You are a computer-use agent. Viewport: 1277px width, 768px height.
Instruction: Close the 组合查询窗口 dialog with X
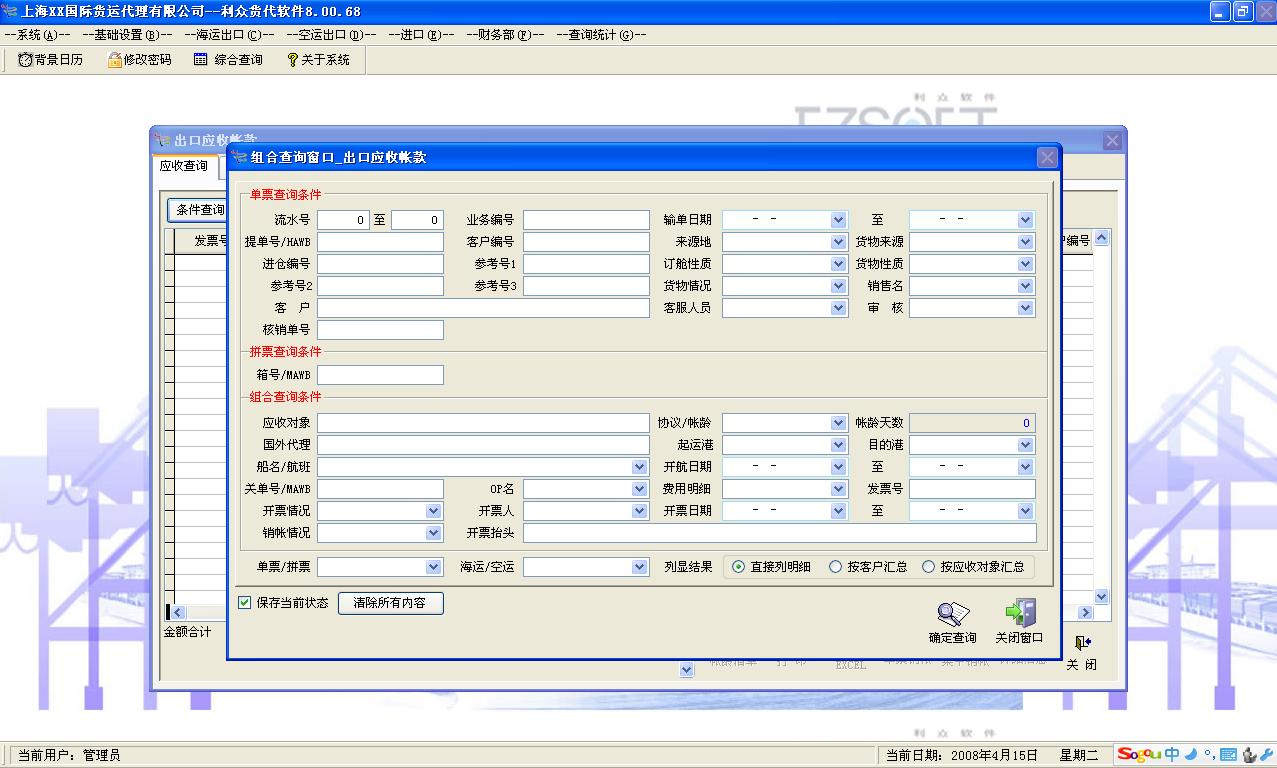[x=1047, y=157]
